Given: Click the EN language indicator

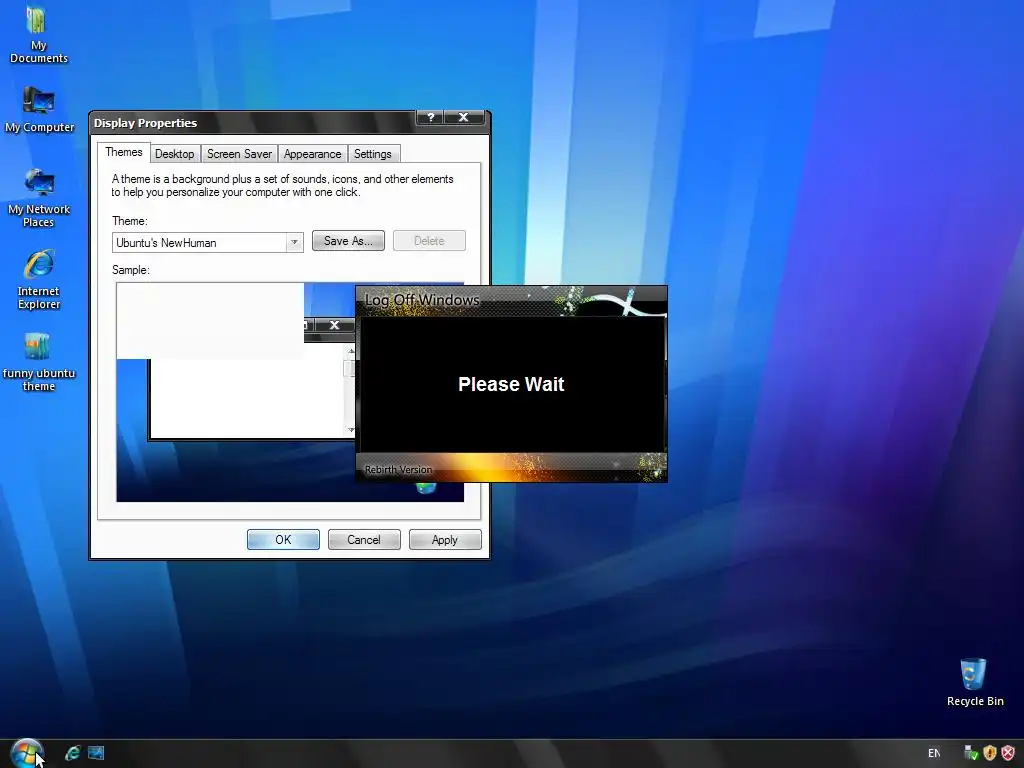Looking at the screenshot, I should pyautogui.click(x=934, y=753).
